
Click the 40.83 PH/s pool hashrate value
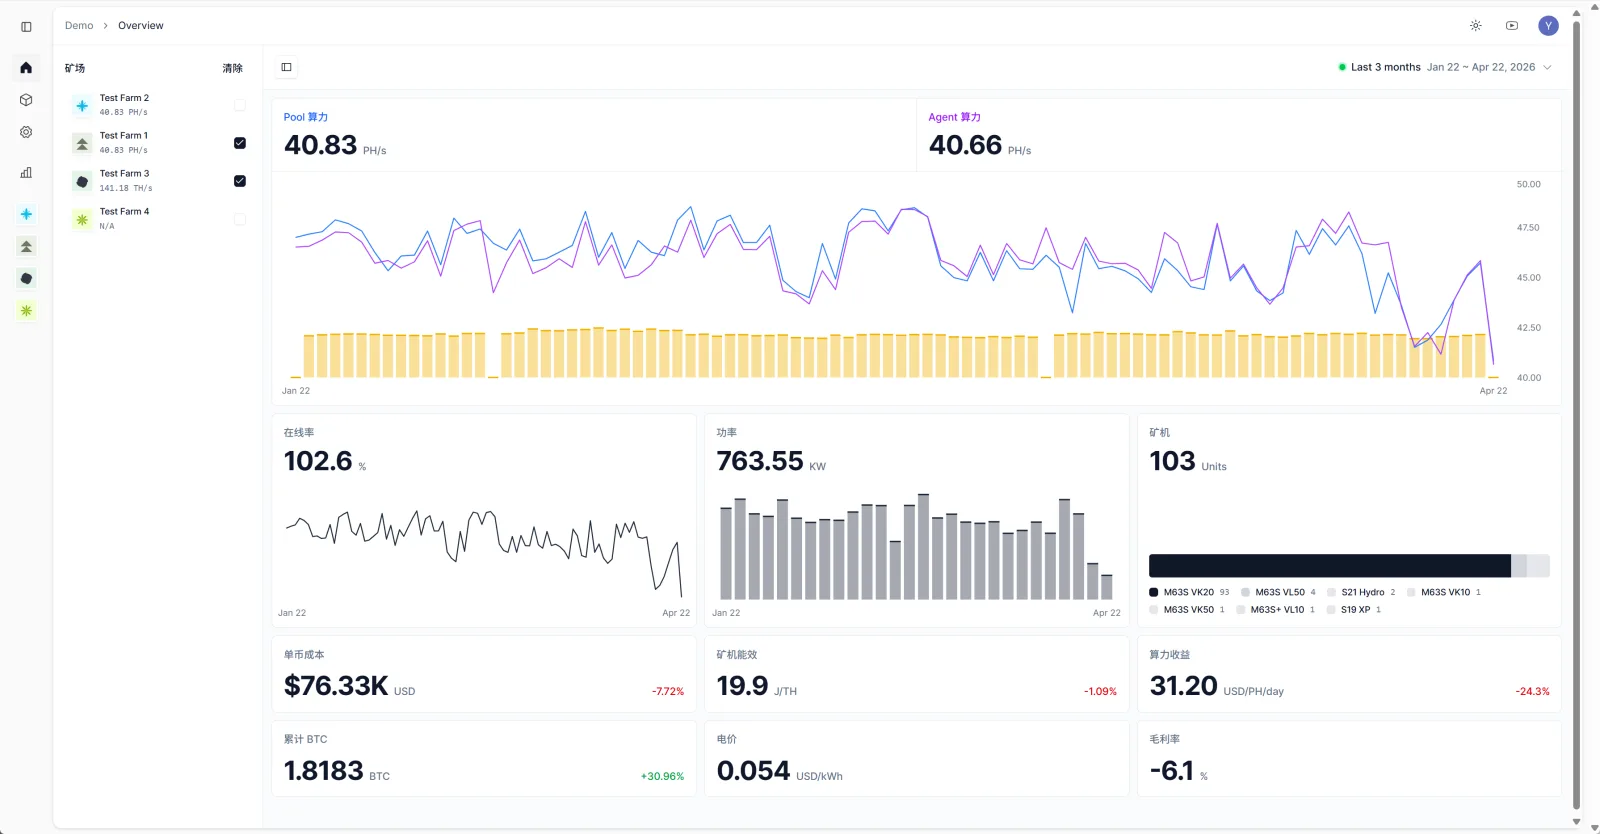335,146
